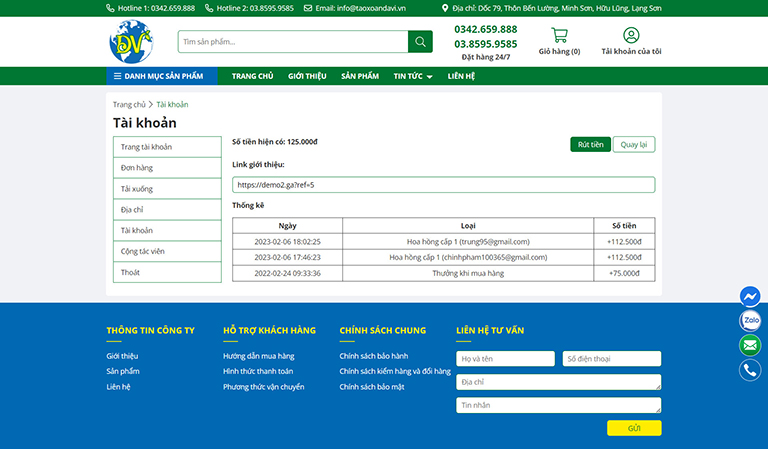Click row Hoa hồng cấp 1 (chinhpham100365@gmail.com)
Viewport: 768px width, 449px height.
click(x=468, y=257)
